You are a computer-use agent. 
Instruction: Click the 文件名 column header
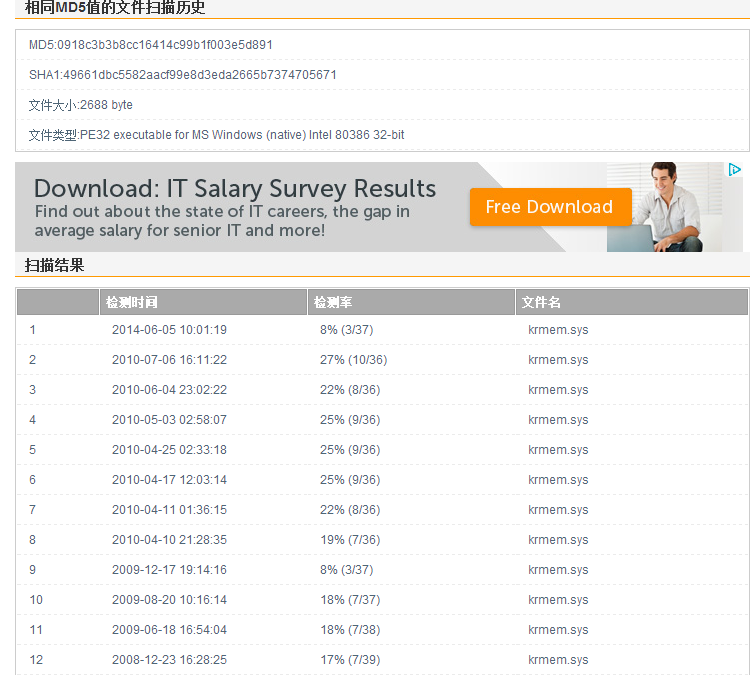click(632, 302)
